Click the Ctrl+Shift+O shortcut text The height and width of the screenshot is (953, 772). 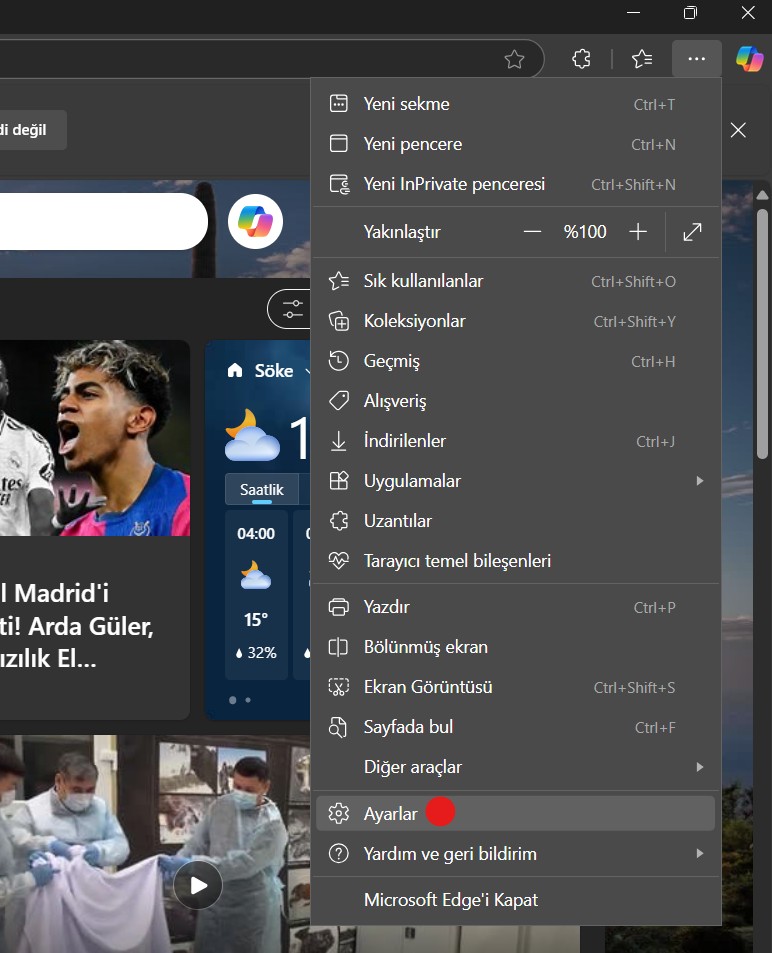pyautogui.click(x=633, y=281)
